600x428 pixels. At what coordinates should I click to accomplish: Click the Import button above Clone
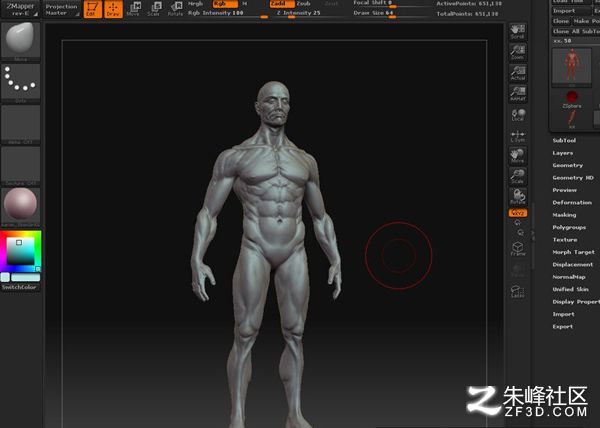pyautogui.click(x=571, y=11)
